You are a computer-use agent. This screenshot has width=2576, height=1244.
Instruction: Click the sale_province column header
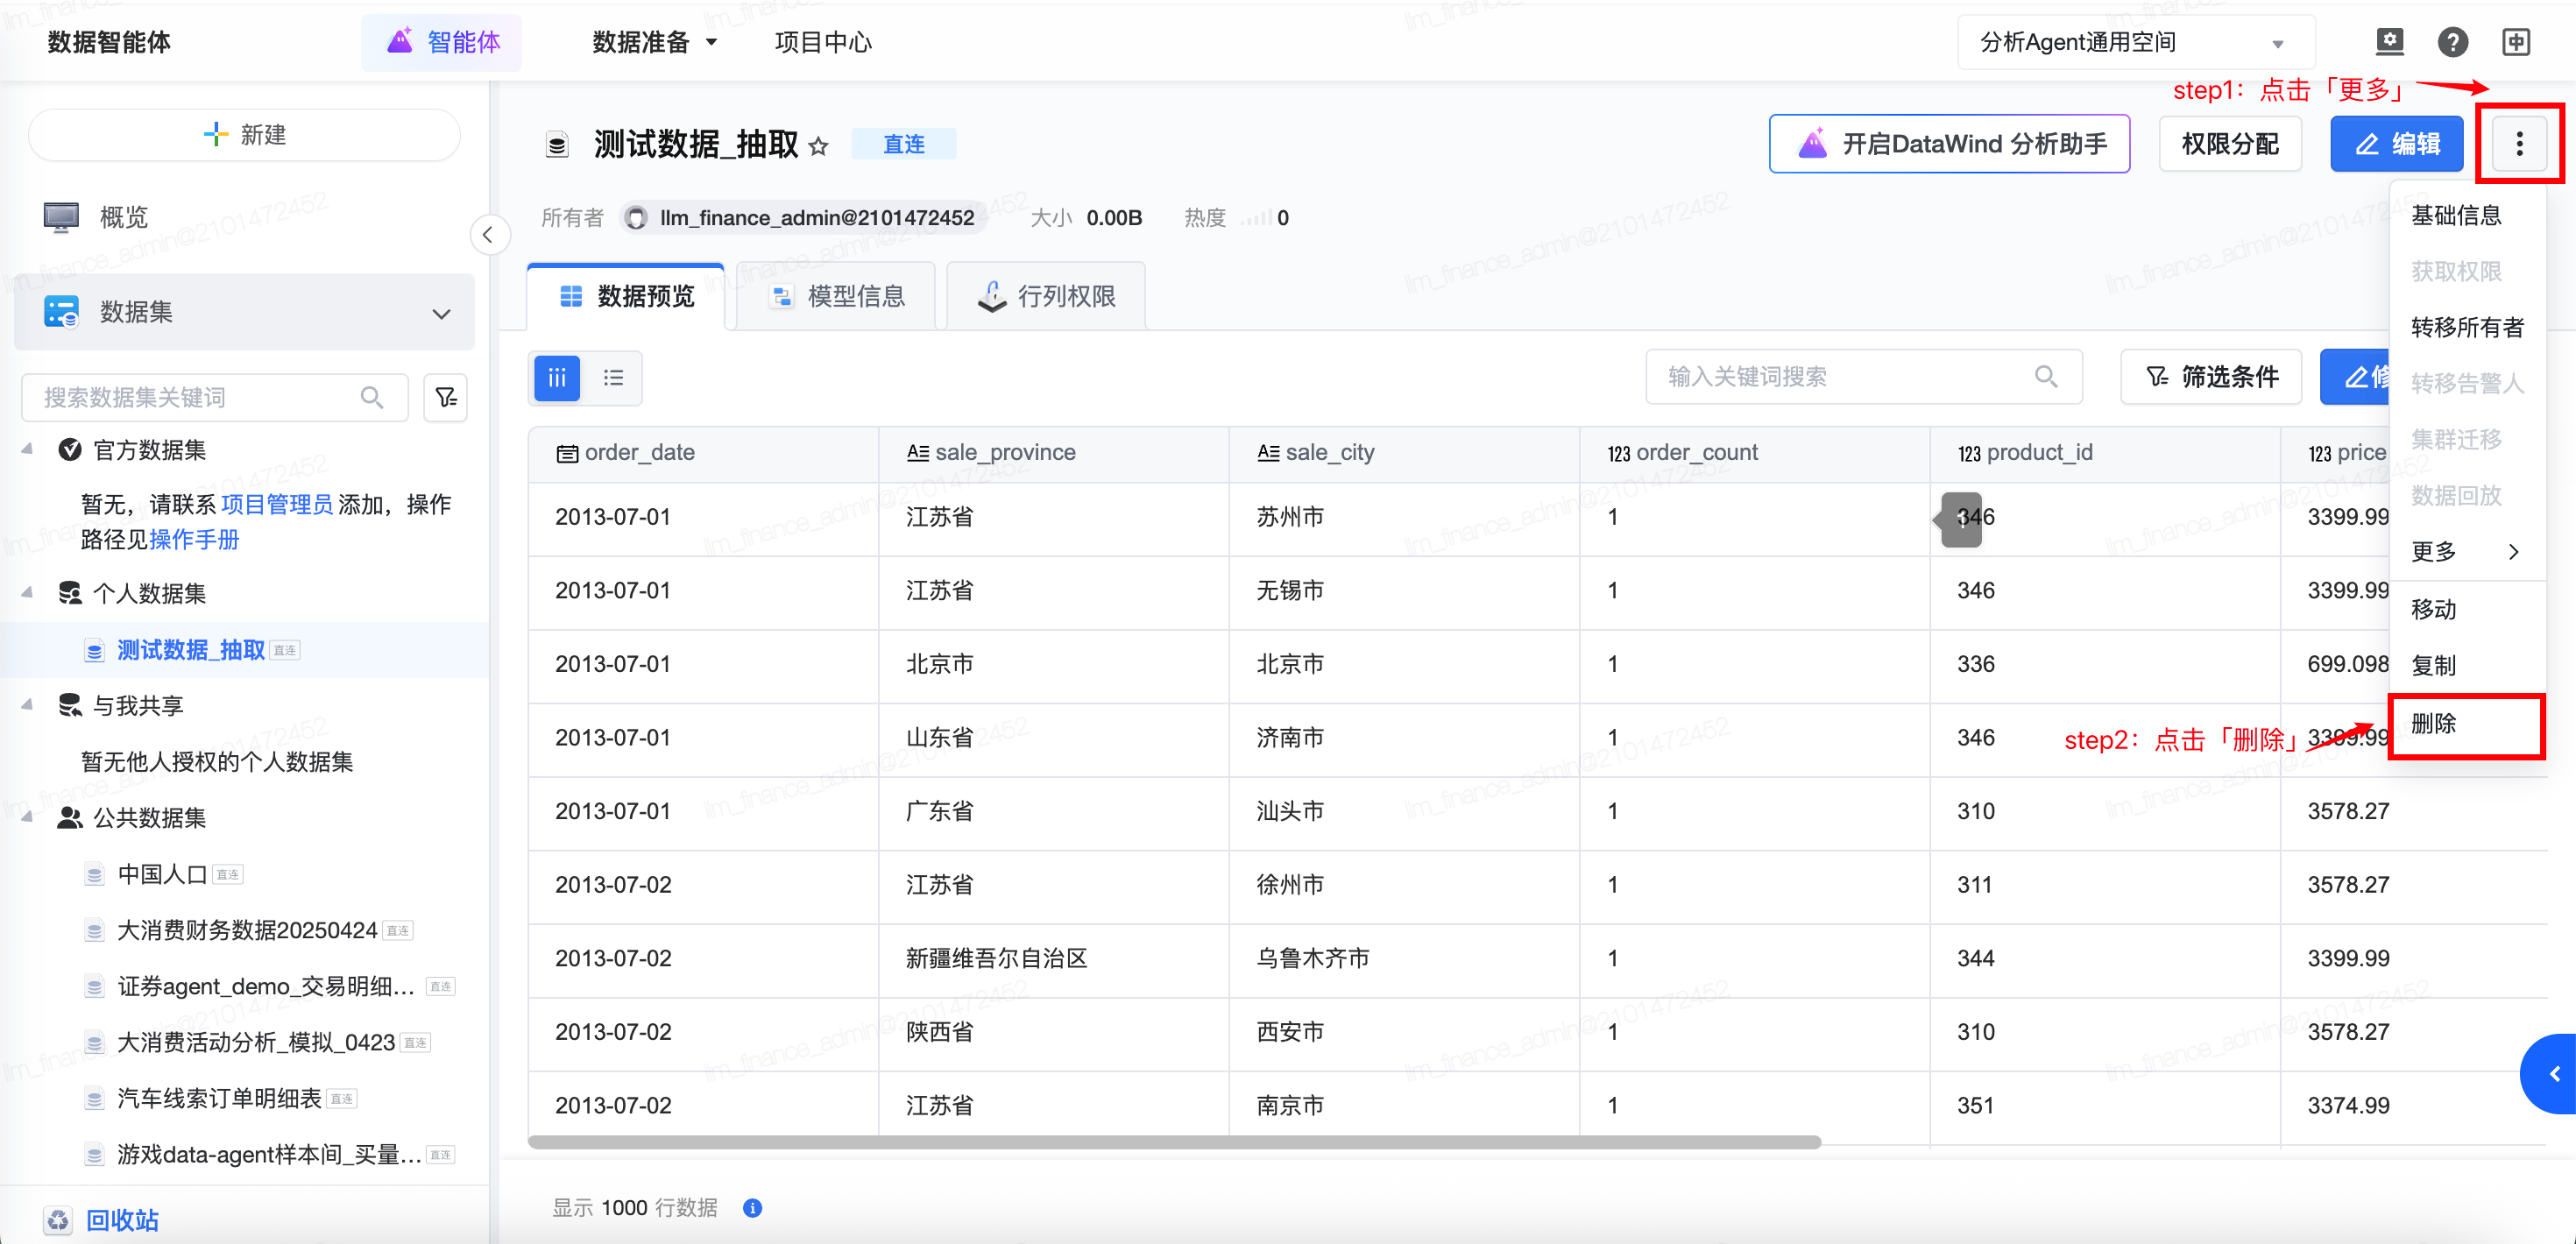click(x=1054, y=452)
